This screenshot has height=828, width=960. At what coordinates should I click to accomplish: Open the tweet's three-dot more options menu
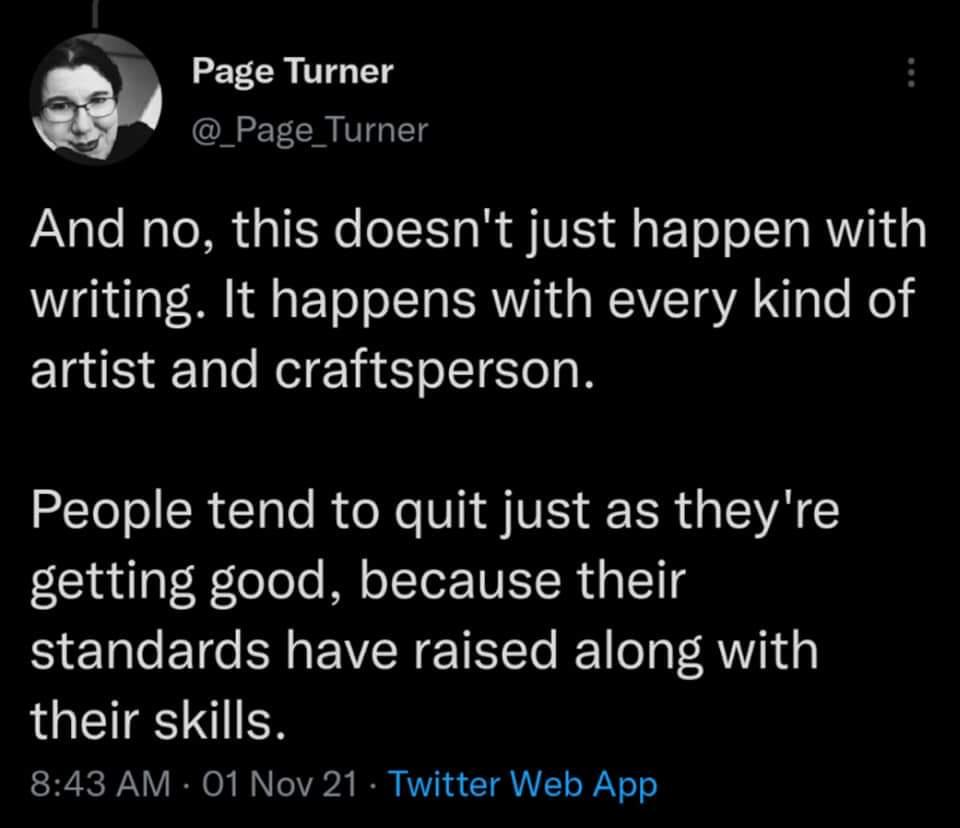point(910,72)
